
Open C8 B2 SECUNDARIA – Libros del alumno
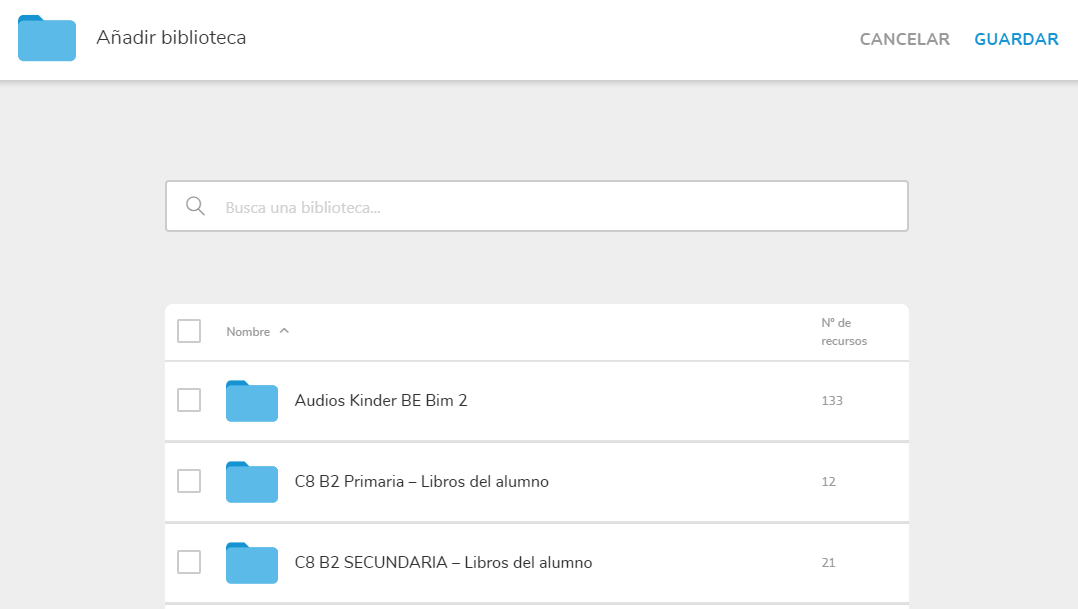pos(443,563)
